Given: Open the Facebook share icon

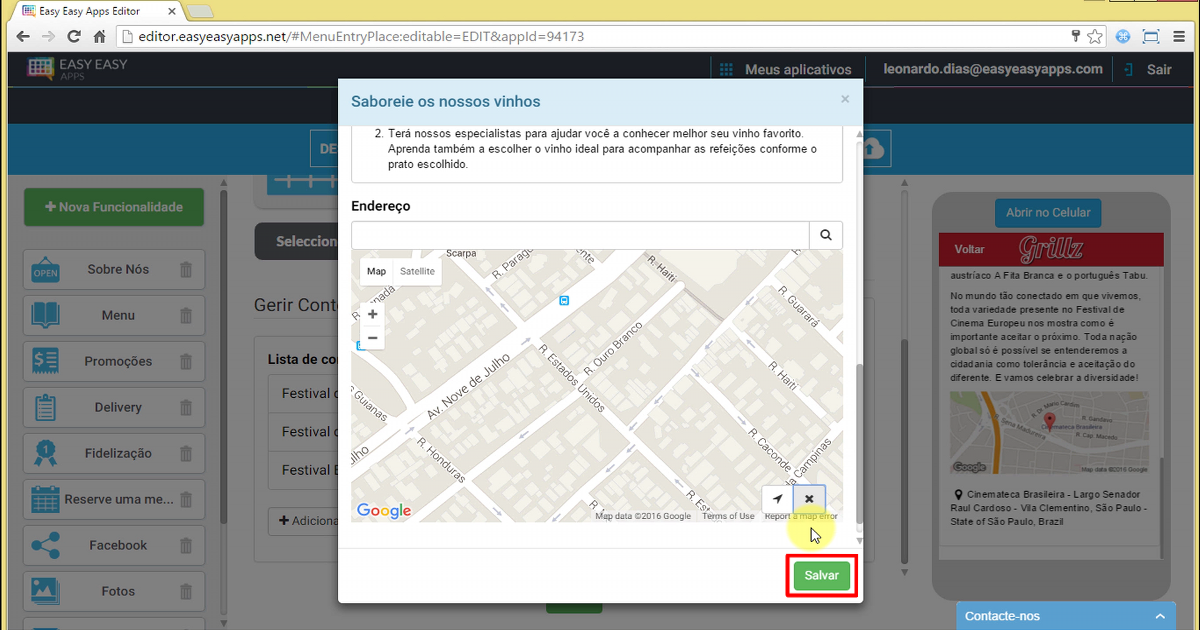Looking at the screenshot, I should (45, 545).
